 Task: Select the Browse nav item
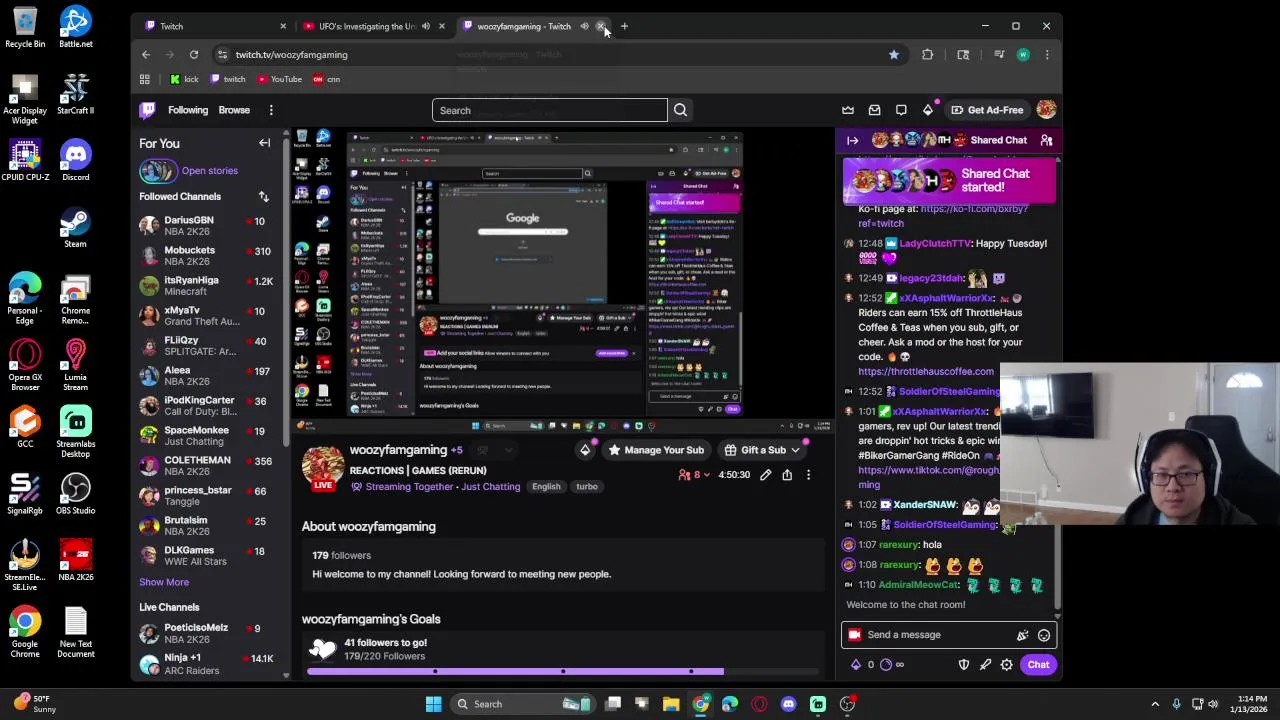234,110
